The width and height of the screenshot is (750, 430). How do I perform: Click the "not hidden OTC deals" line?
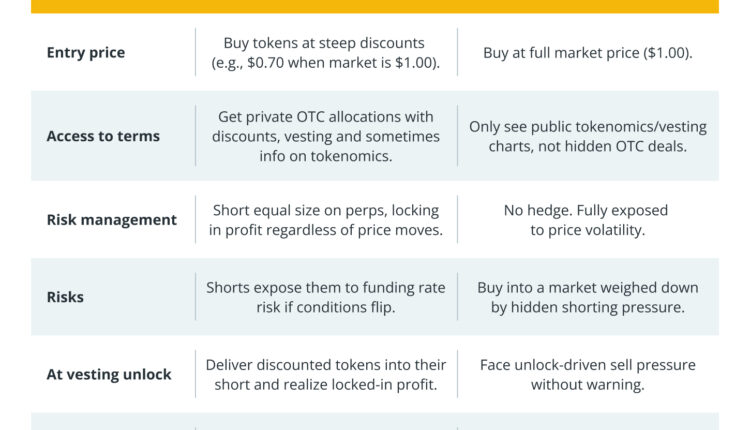coord(588,146)
